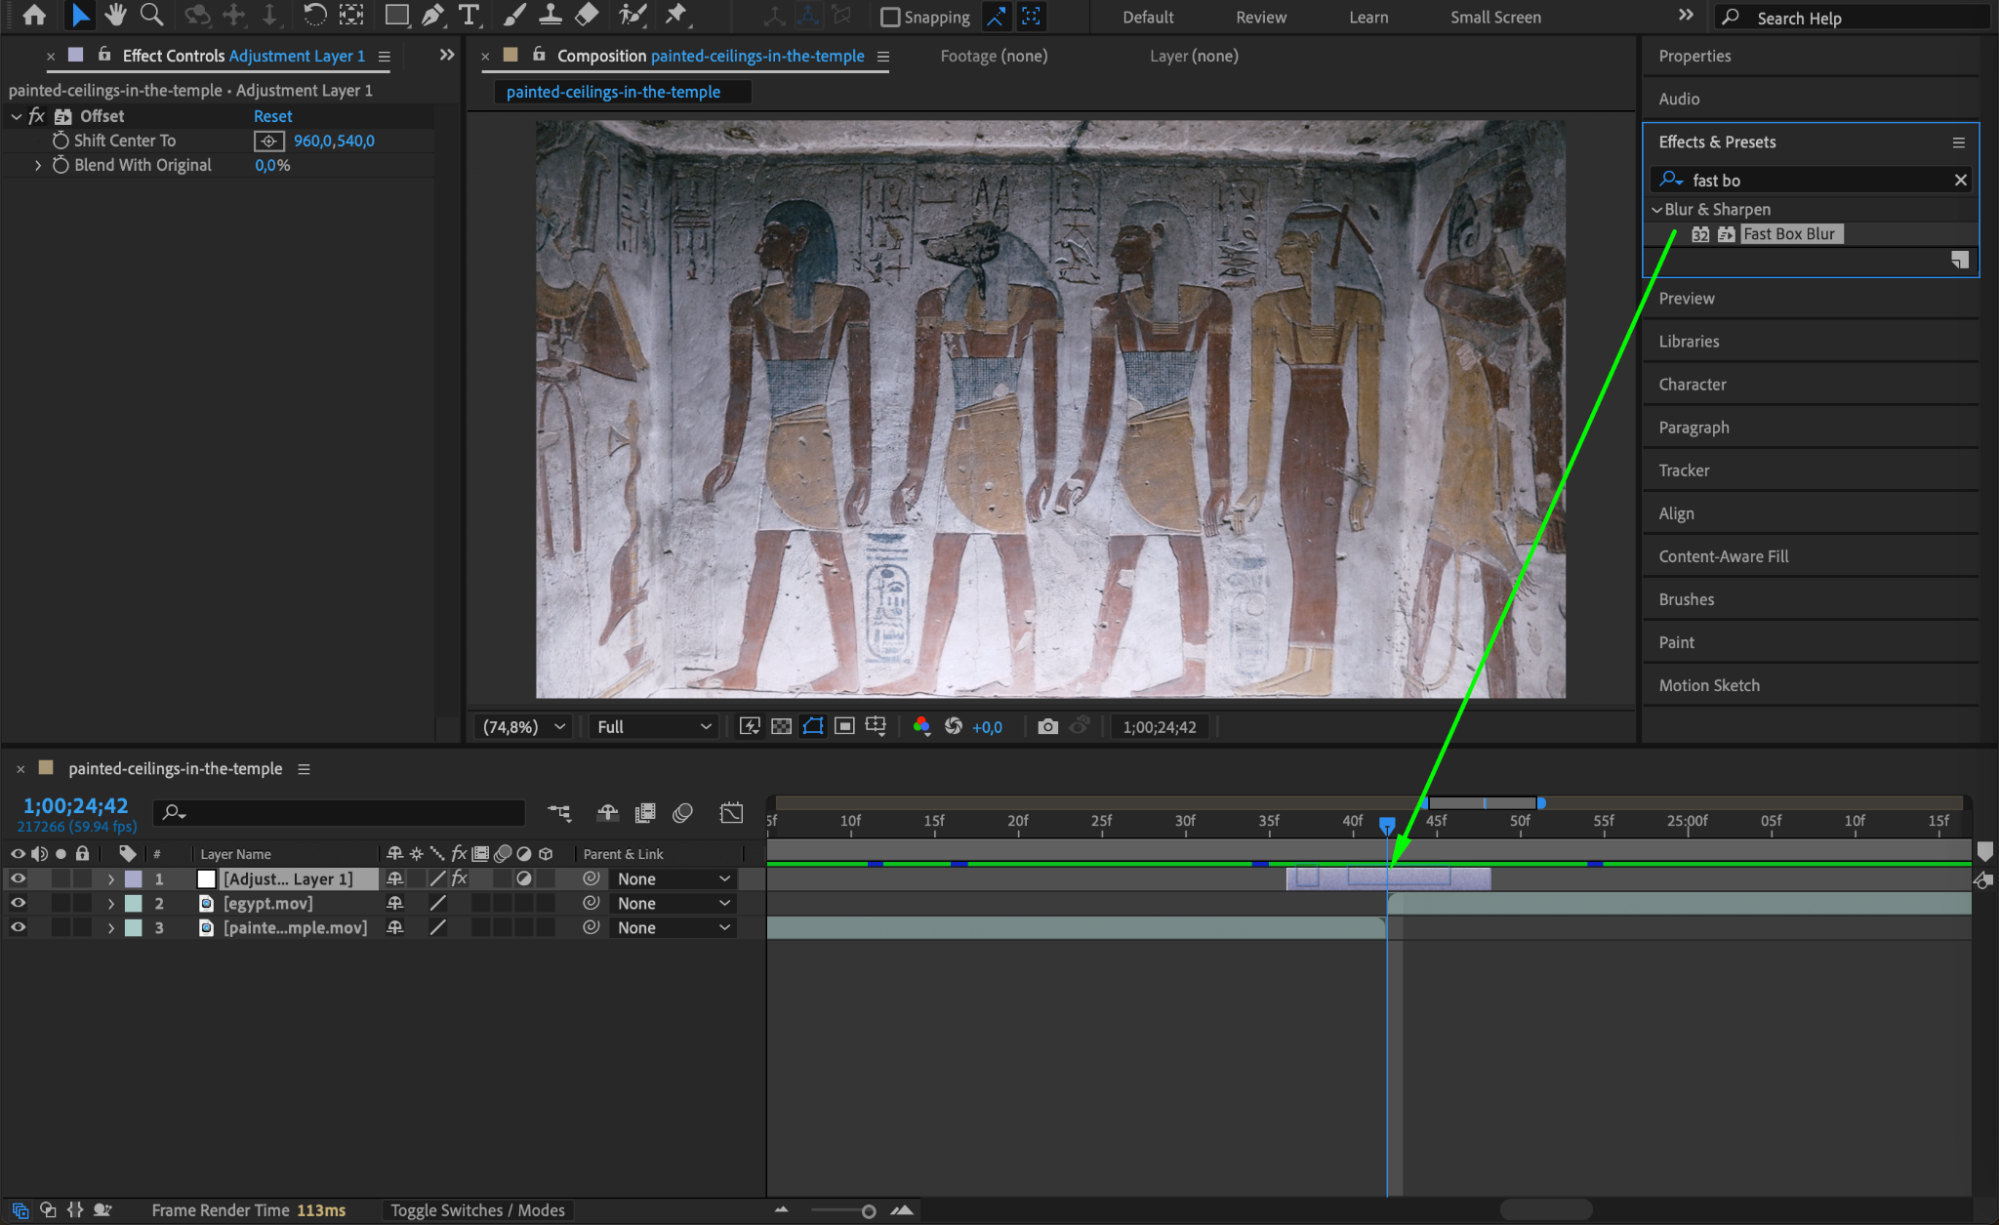The width and height of the screenshot is (1999, 1225).
Task: Select the Clone Stamp tool
Action: [x=550, y=15]
